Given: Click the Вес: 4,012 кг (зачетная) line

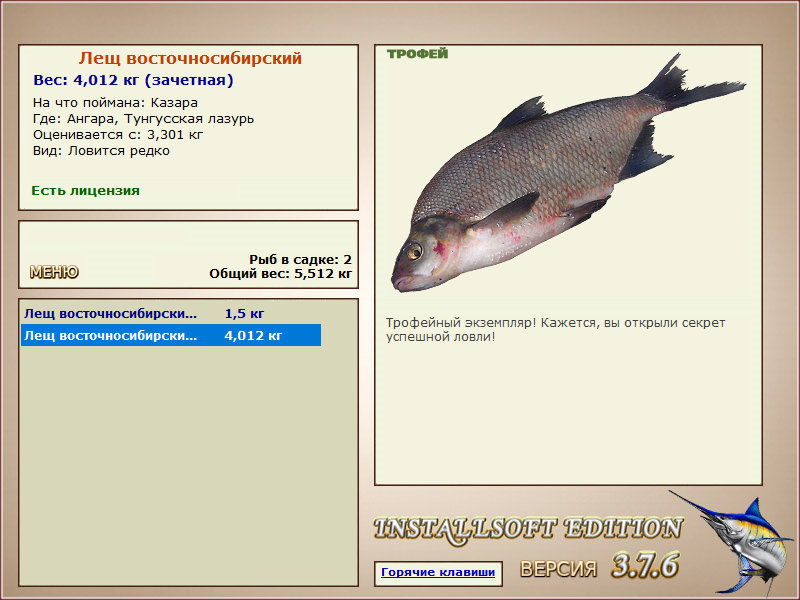Looking at the screenshot, I should pos(133,80).
